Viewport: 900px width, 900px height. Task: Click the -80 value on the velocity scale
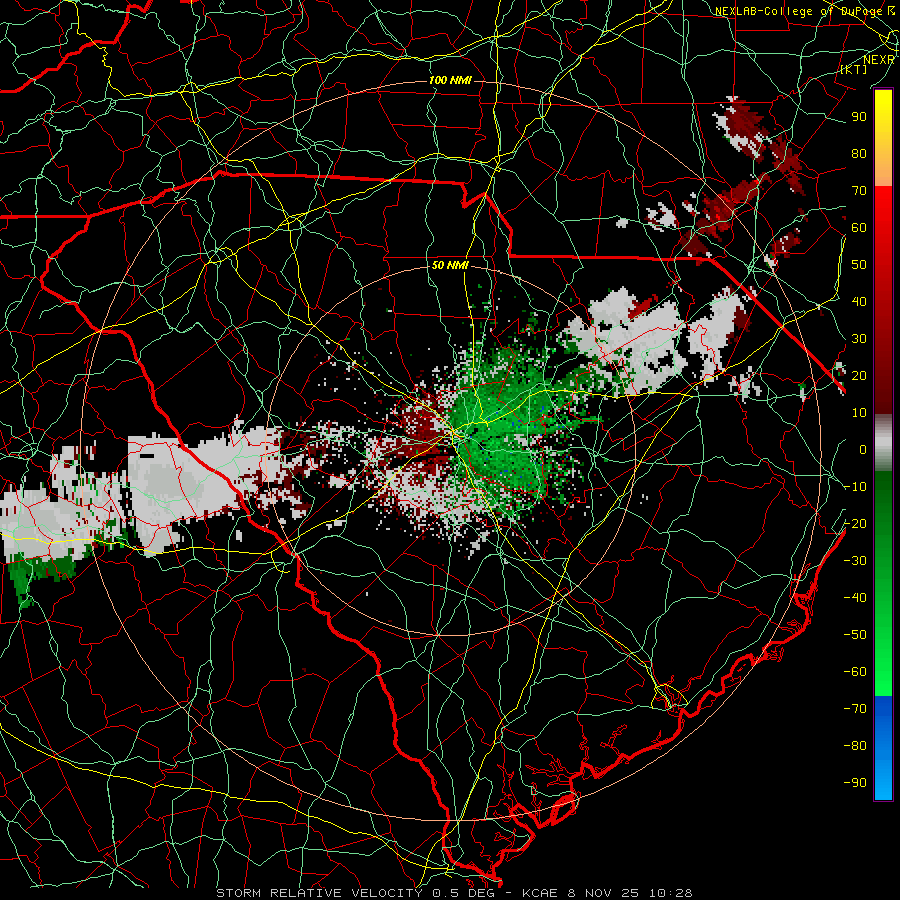(x=855, y=746)
